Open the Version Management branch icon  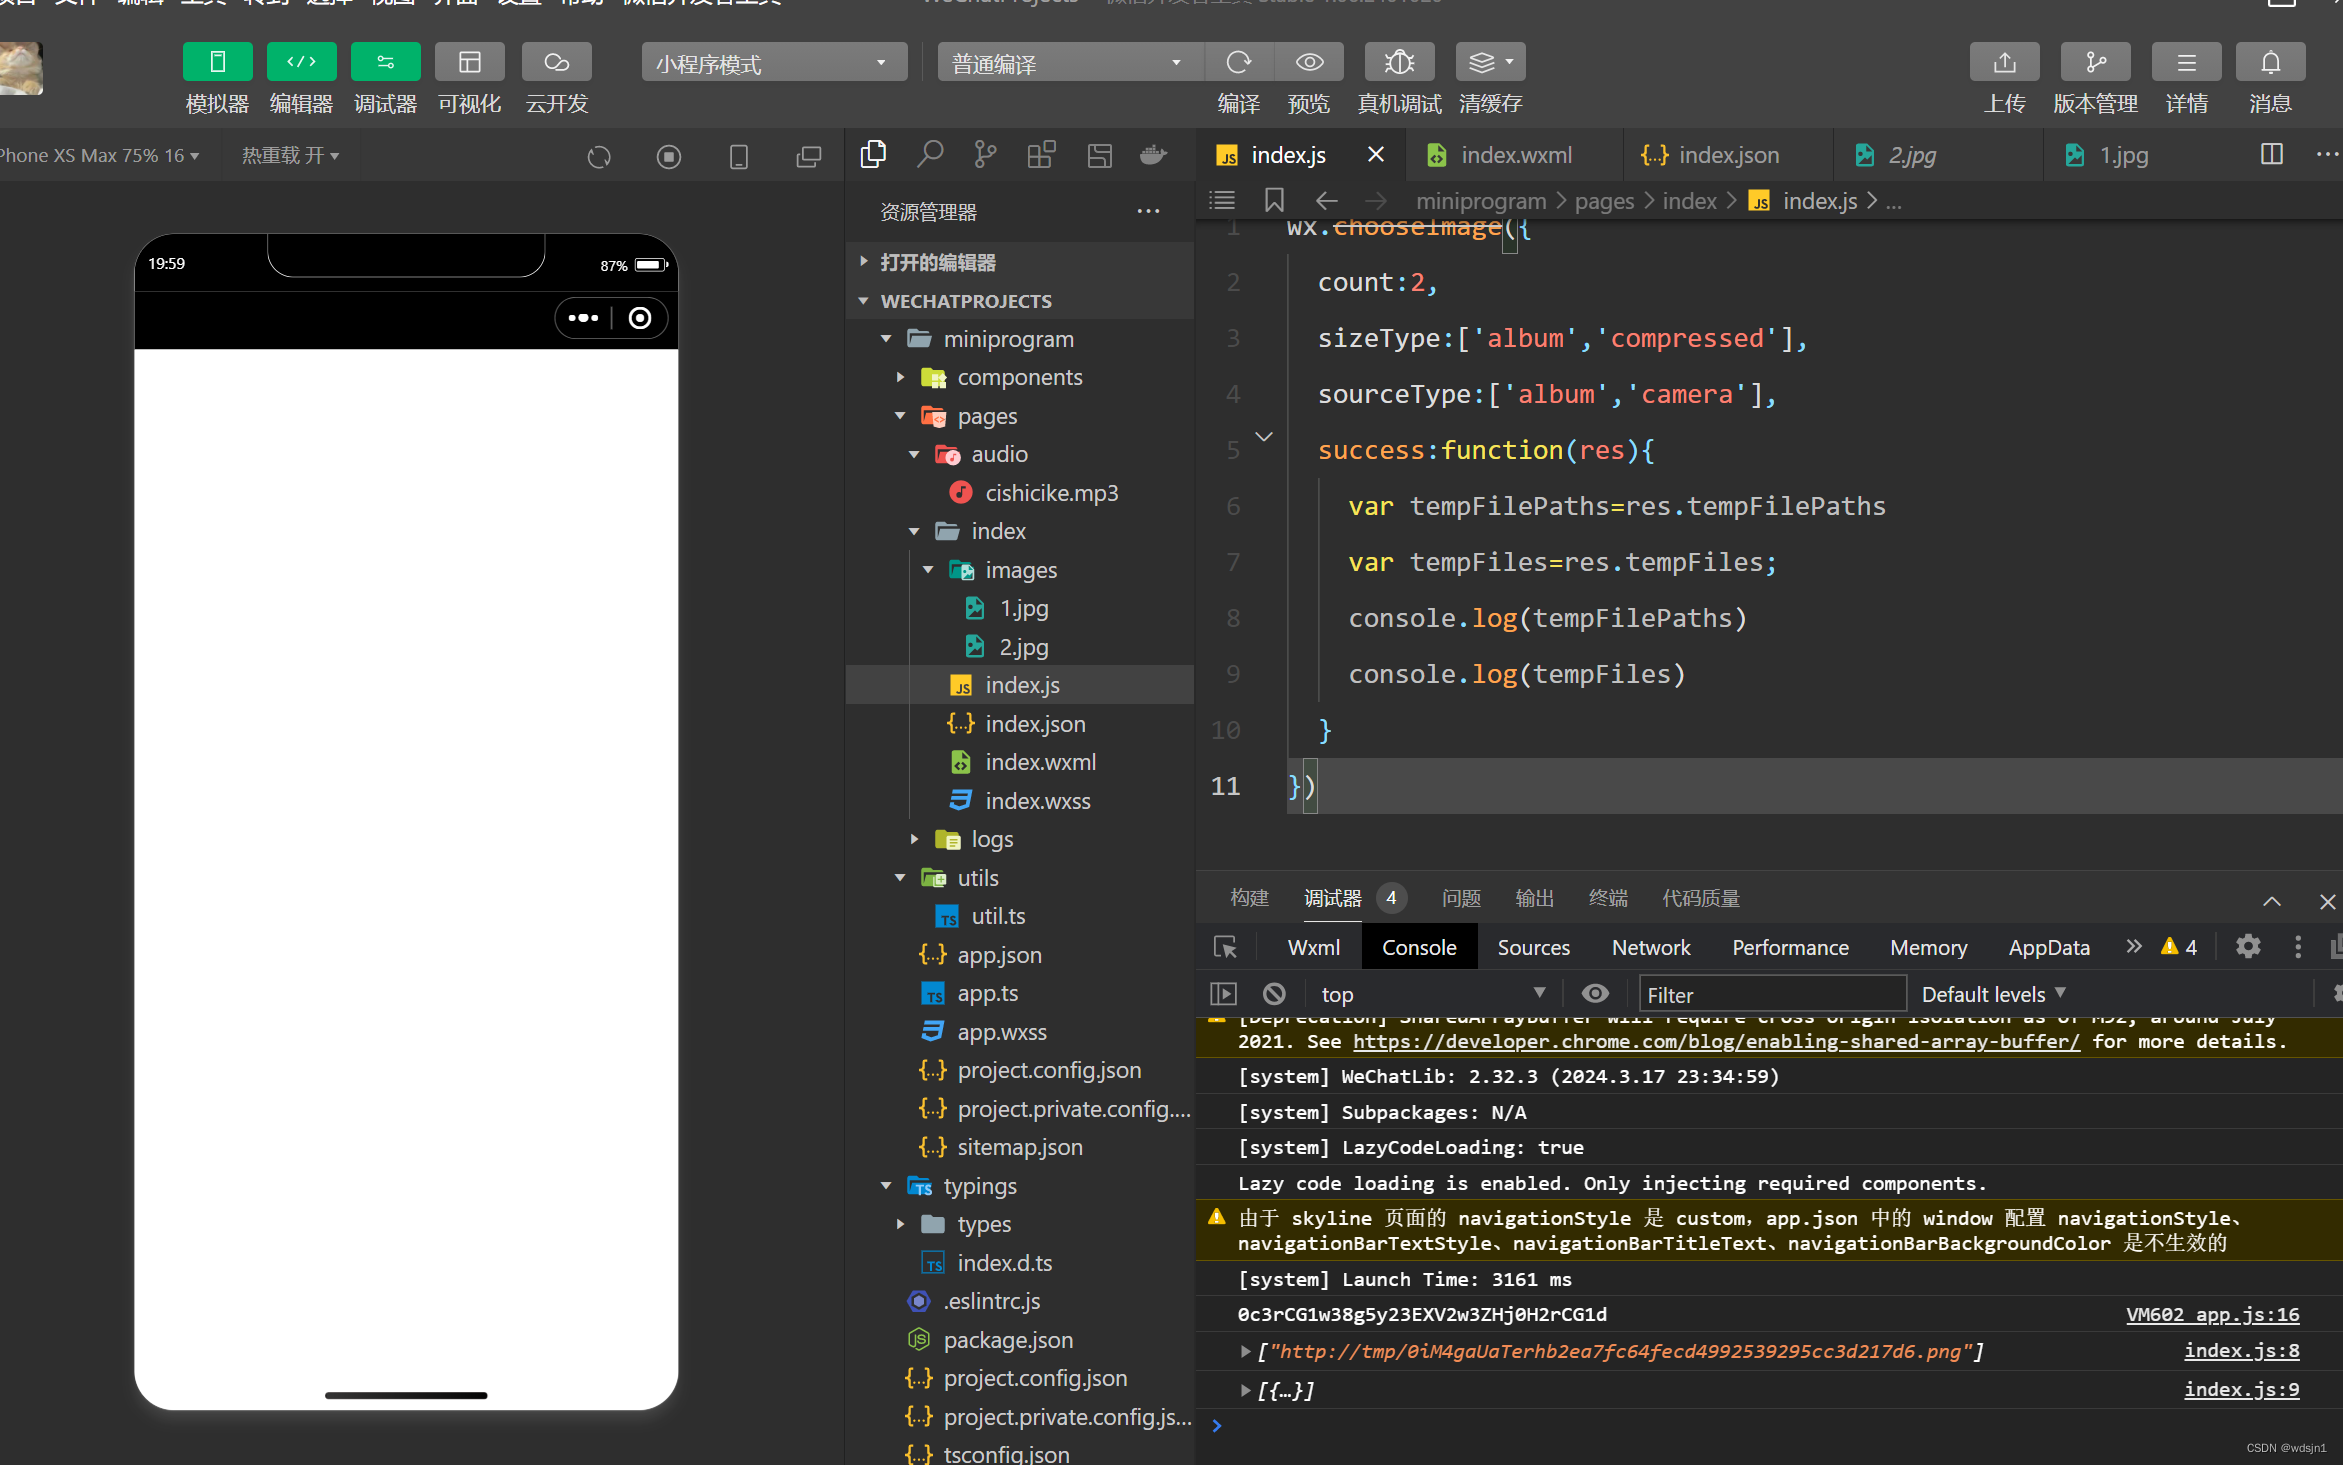tap(2095, 62)
